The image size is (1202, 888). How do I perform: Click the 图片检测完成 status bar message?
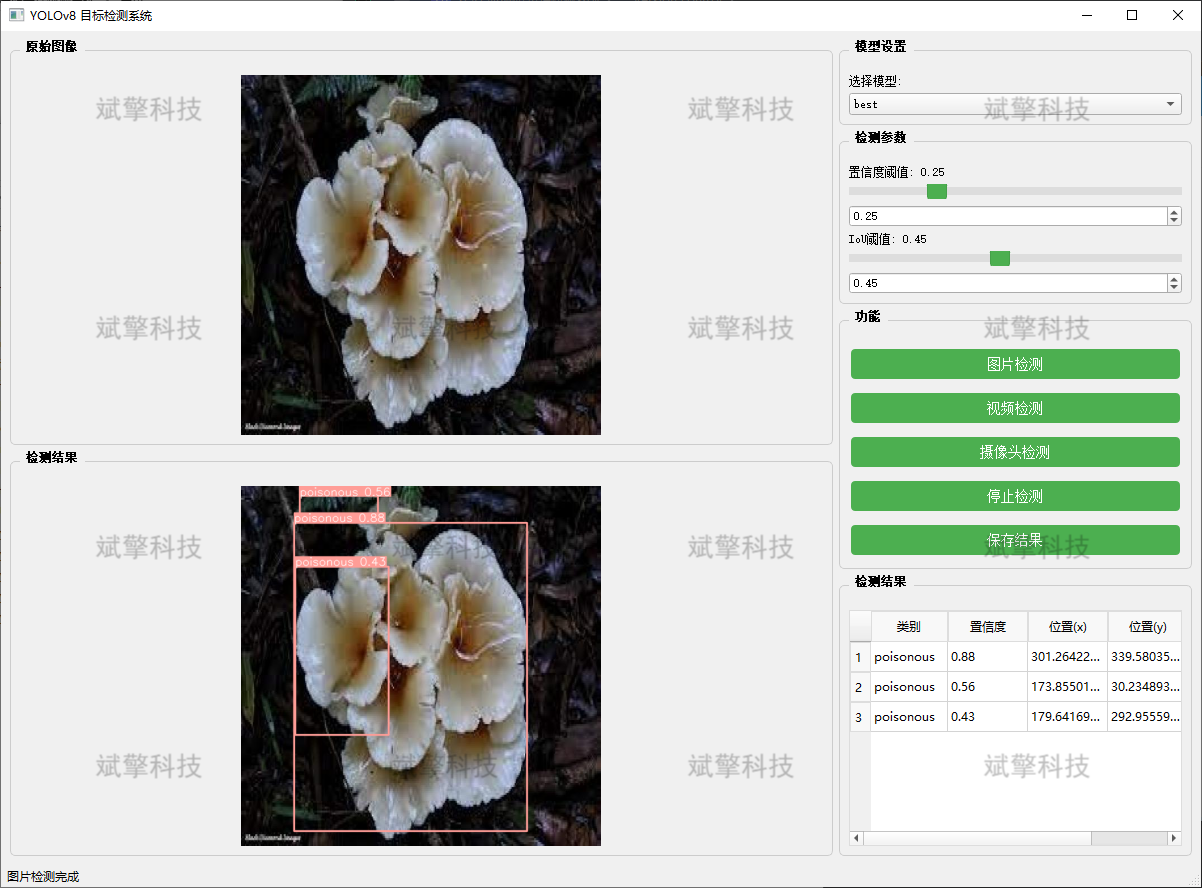coord(43,877)
